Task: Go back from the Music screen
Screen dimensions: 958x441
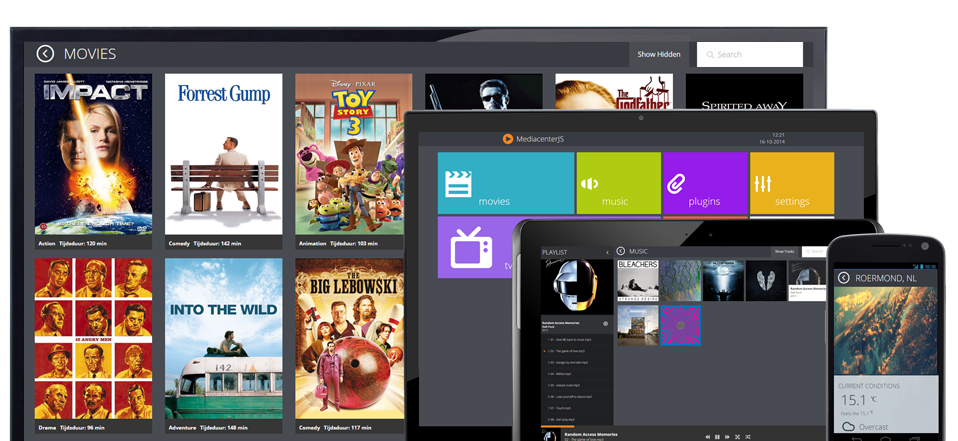Action: 621,251
